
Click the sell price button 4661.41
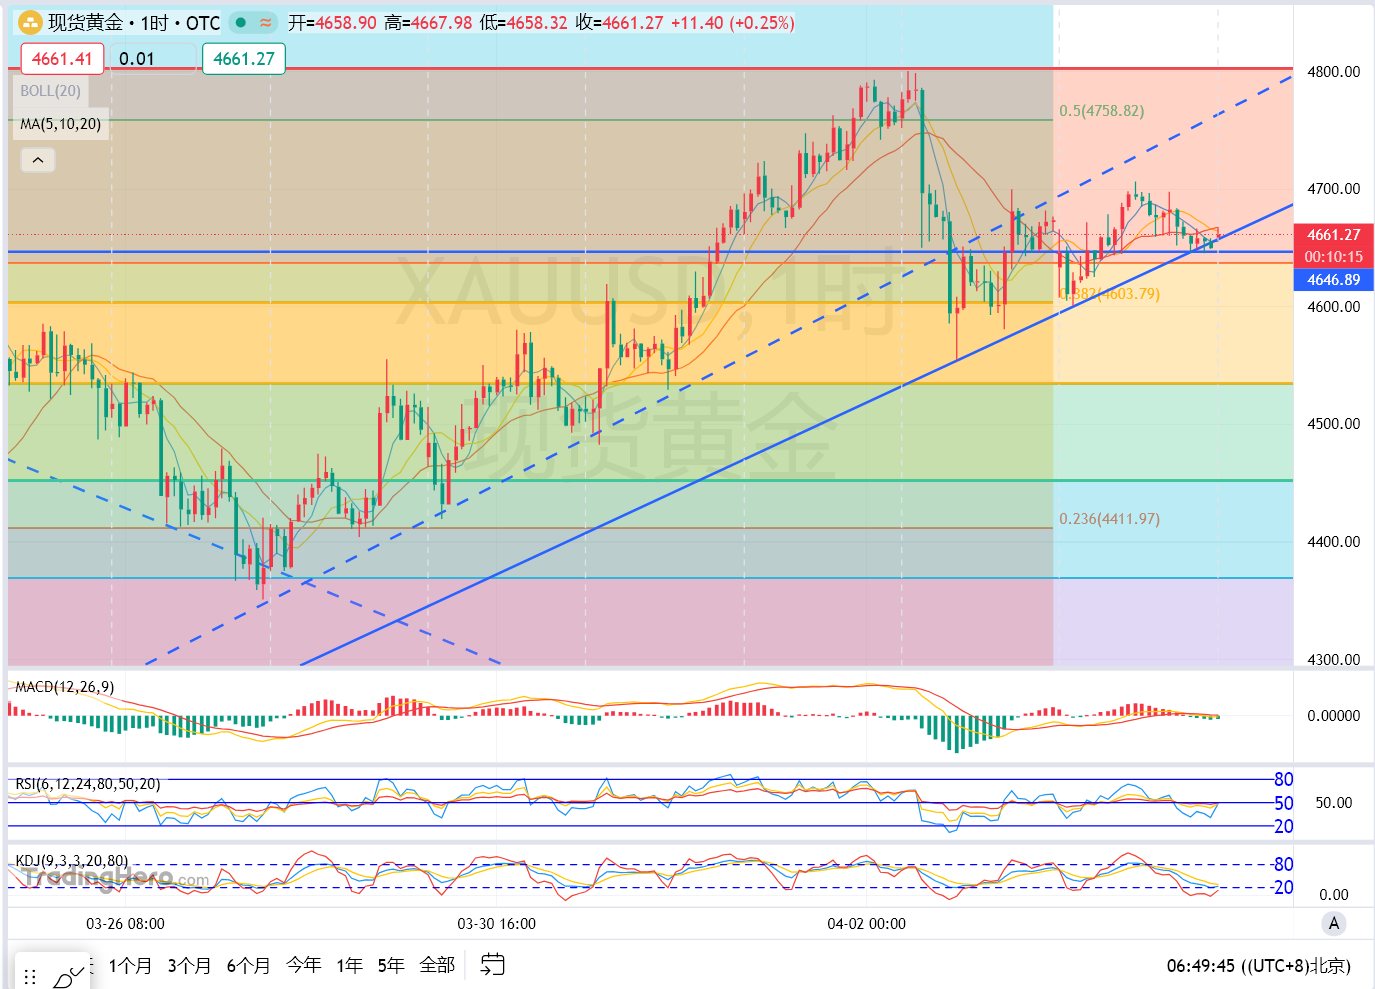coord(62,59)
